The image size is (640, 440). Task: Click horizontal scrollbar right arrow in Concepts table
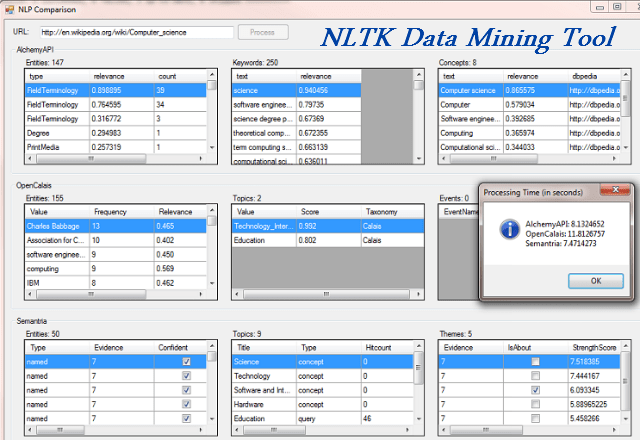[x=614, y=158]
